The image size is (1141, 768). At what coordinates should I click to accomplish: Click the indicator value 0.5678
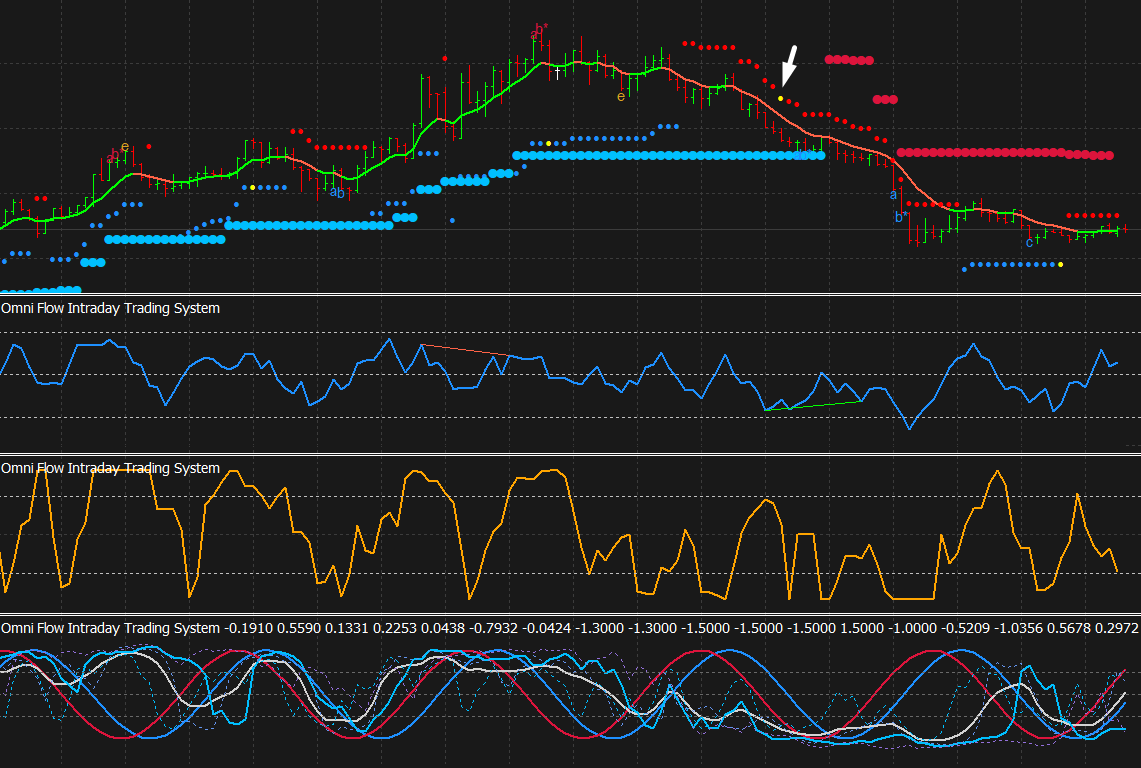1069,628
